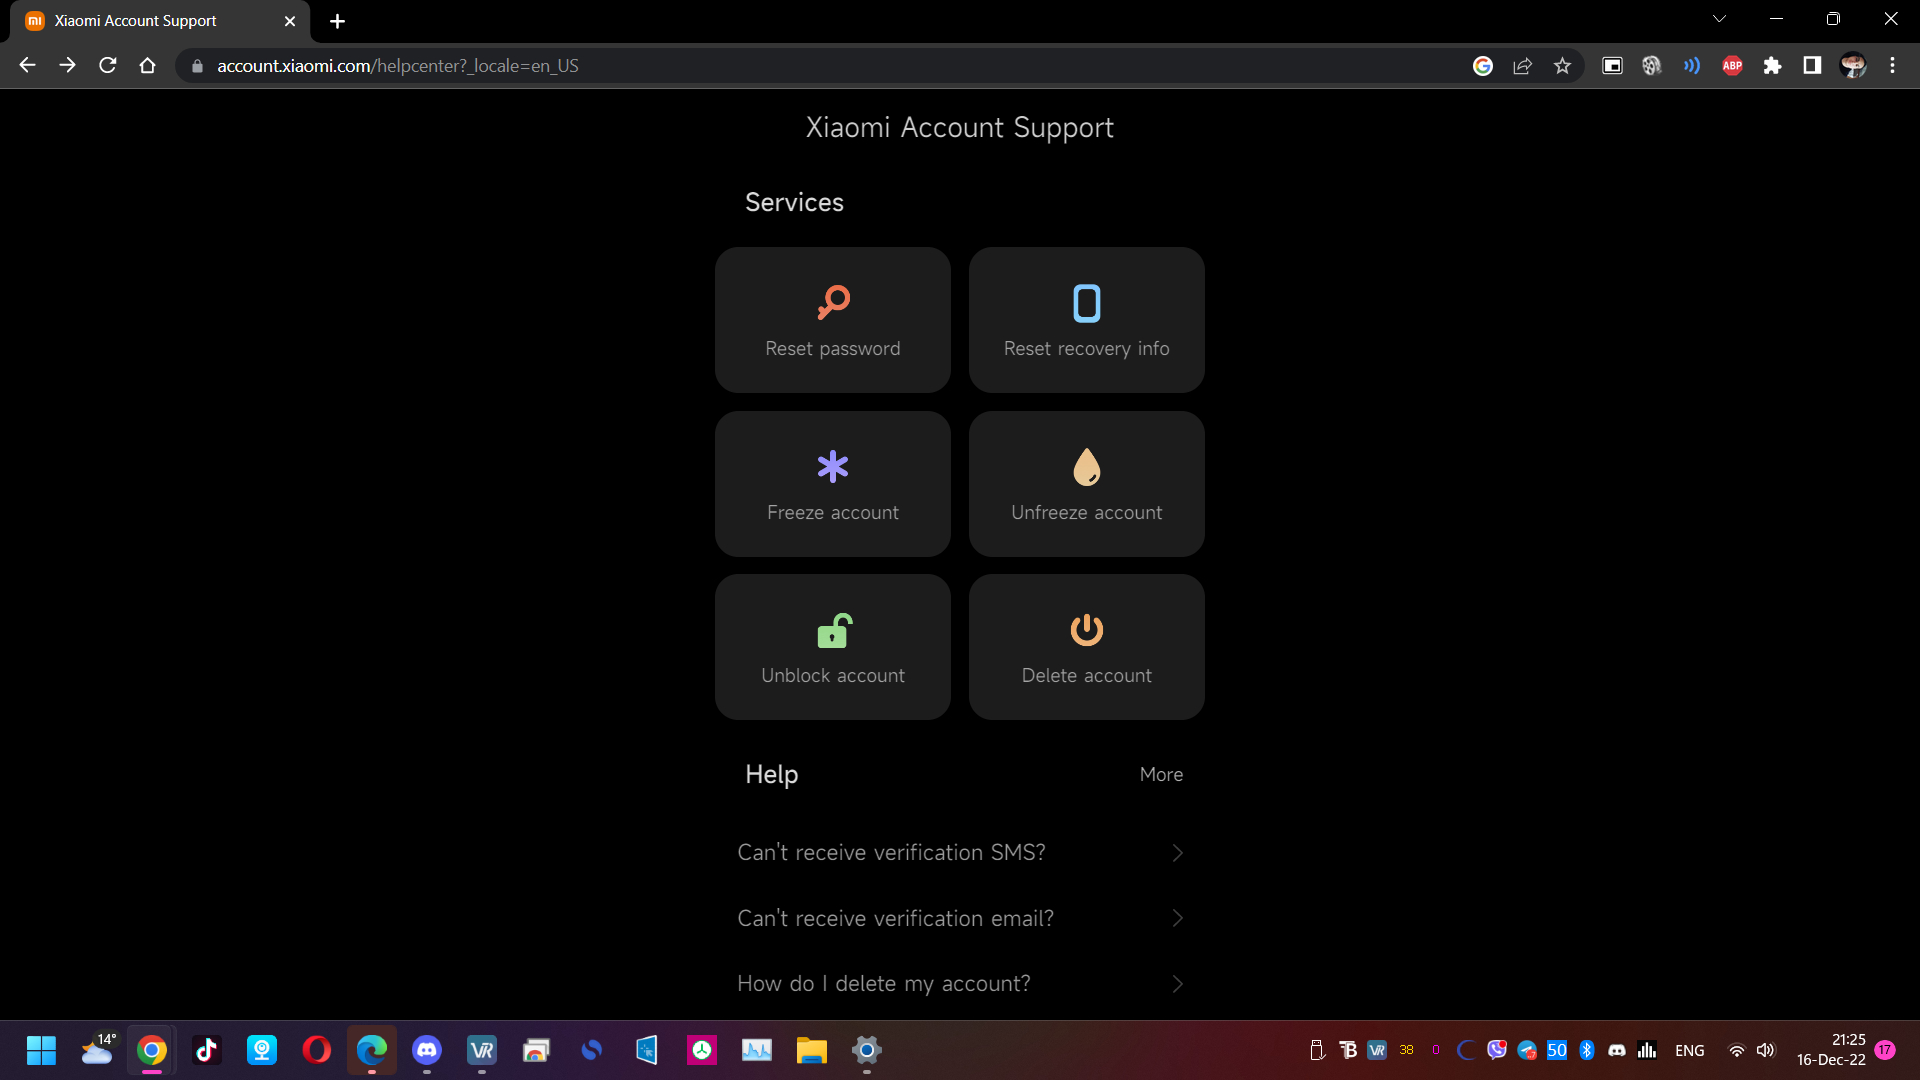Screen dimensions: 1920x1080
Task: Click the address bar URL field
Action: [x=700, y=66]
